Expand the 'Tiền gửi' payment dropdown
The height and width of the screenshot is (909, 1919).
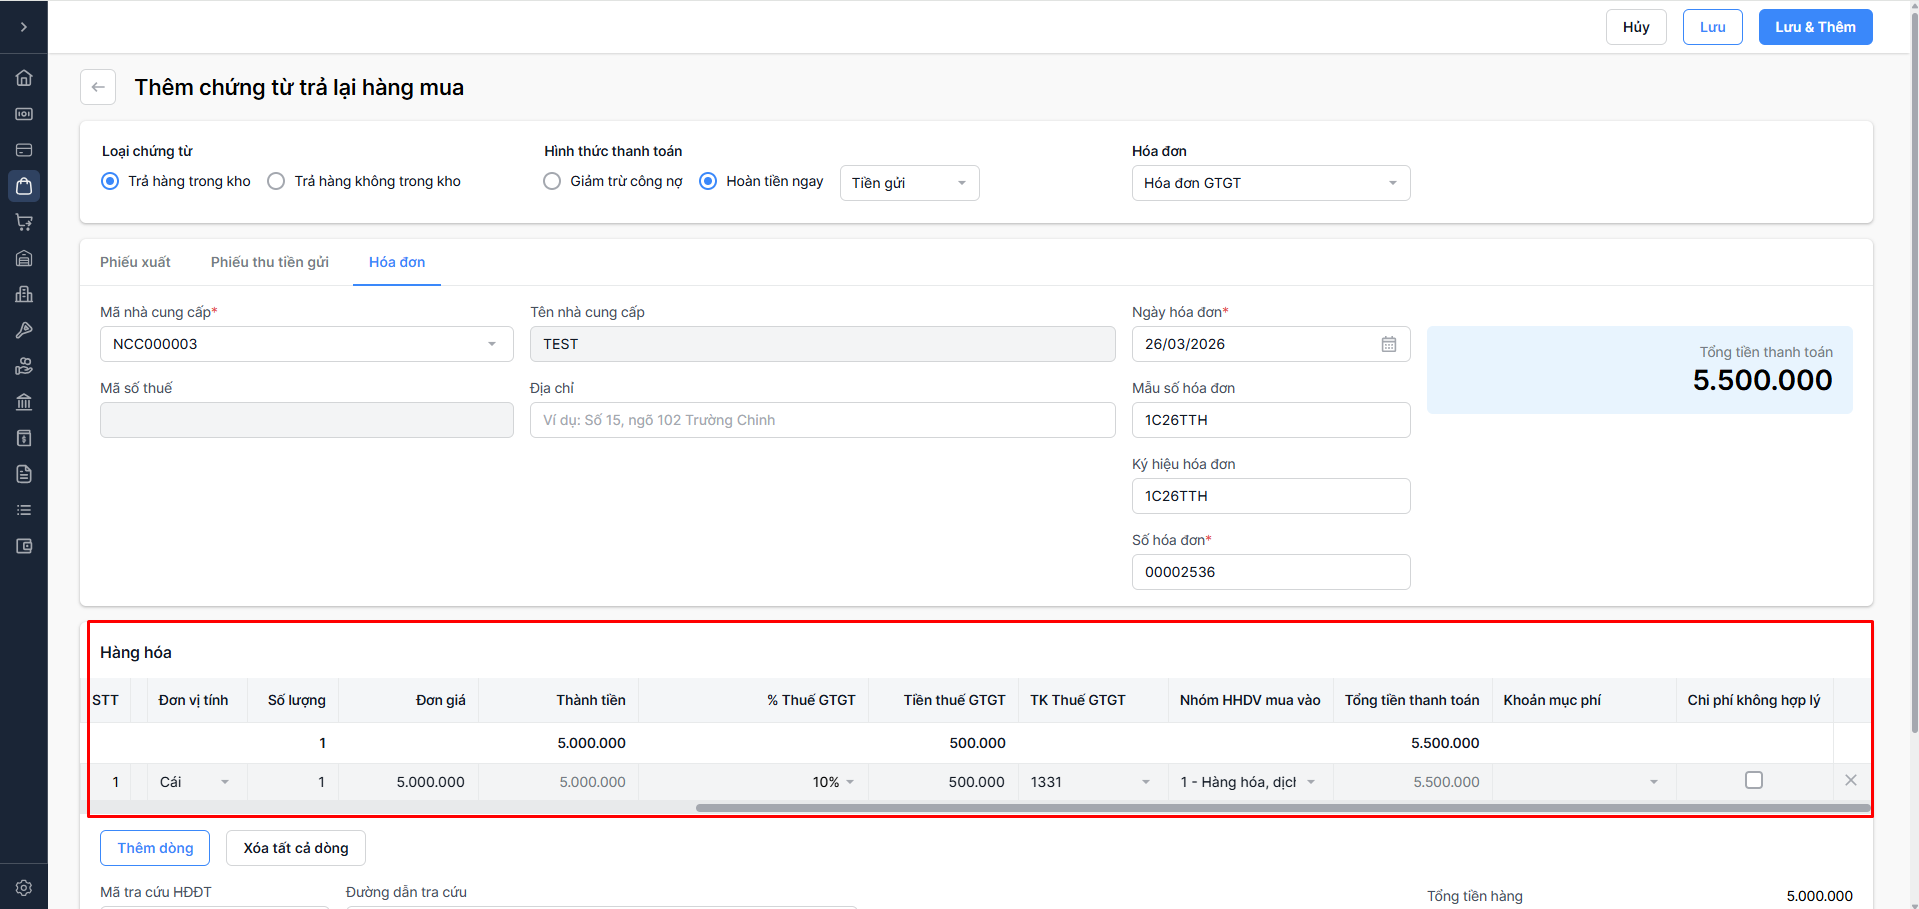(909, 183)
